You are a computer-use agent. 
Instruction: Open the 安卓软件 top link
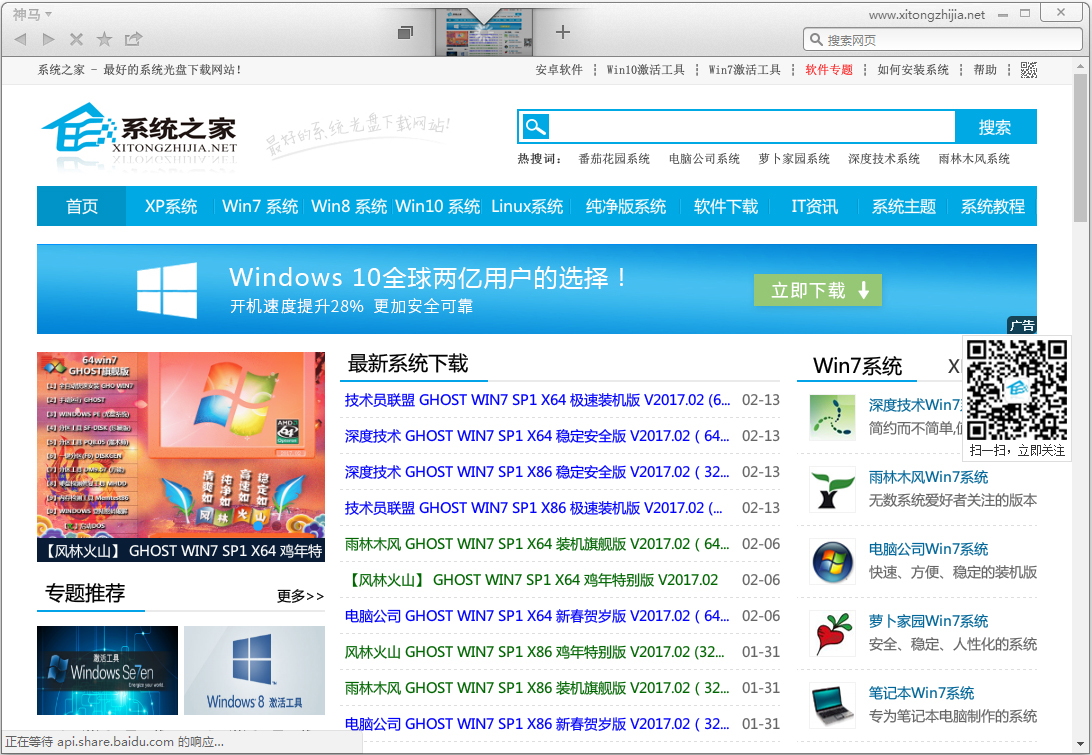pos(559,70)
